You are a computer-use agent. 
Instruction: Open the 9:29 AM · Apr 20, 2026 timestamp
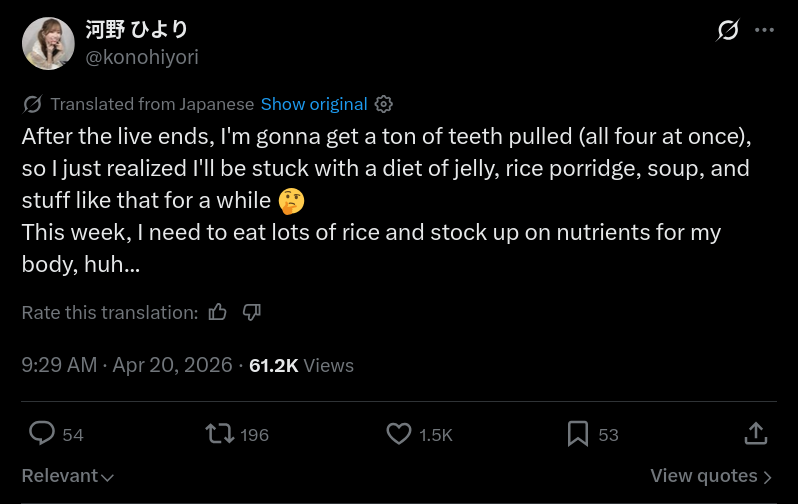pyautogui.click(x=127, y=365)
